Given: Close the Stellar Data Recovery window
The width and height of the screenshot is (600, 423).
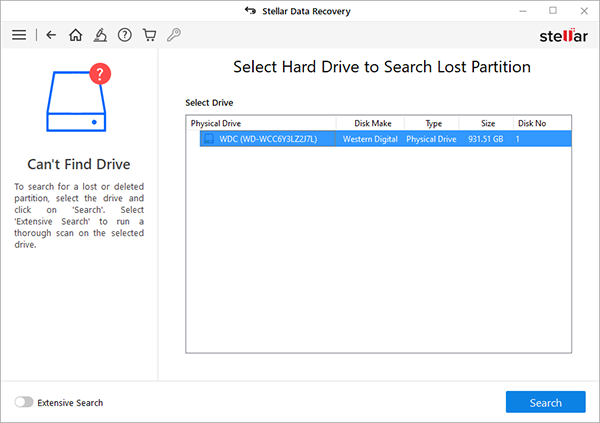Looking at the screenshot, I should [x=584, y=11].
